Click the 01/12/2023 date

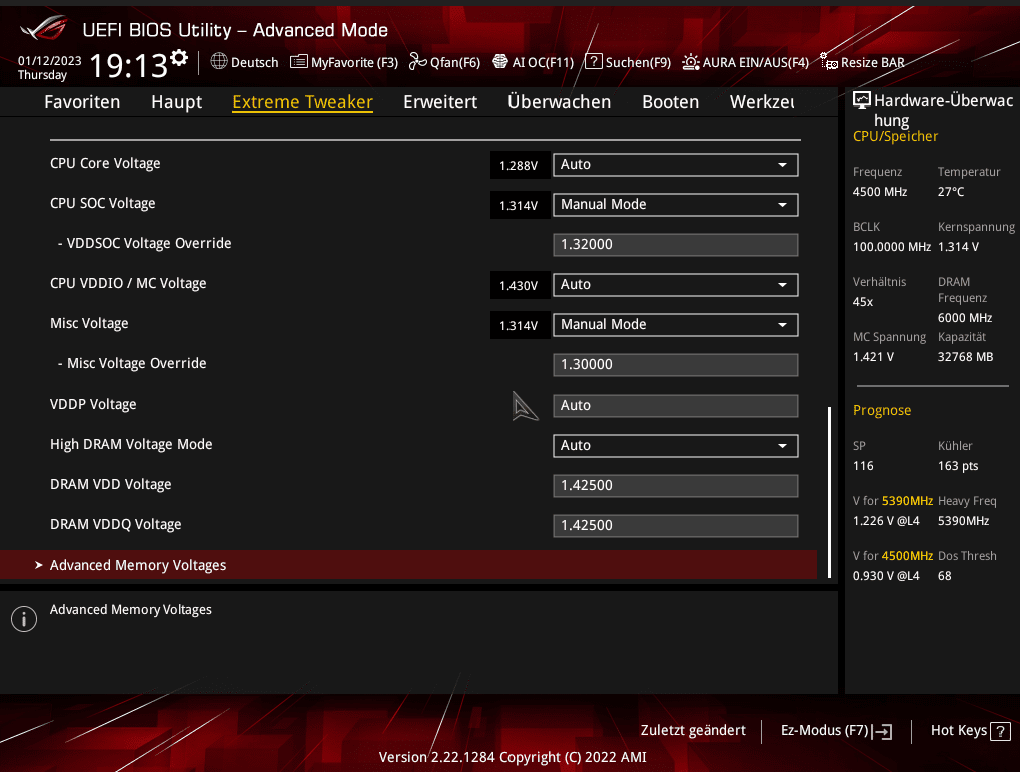[49, 61]
